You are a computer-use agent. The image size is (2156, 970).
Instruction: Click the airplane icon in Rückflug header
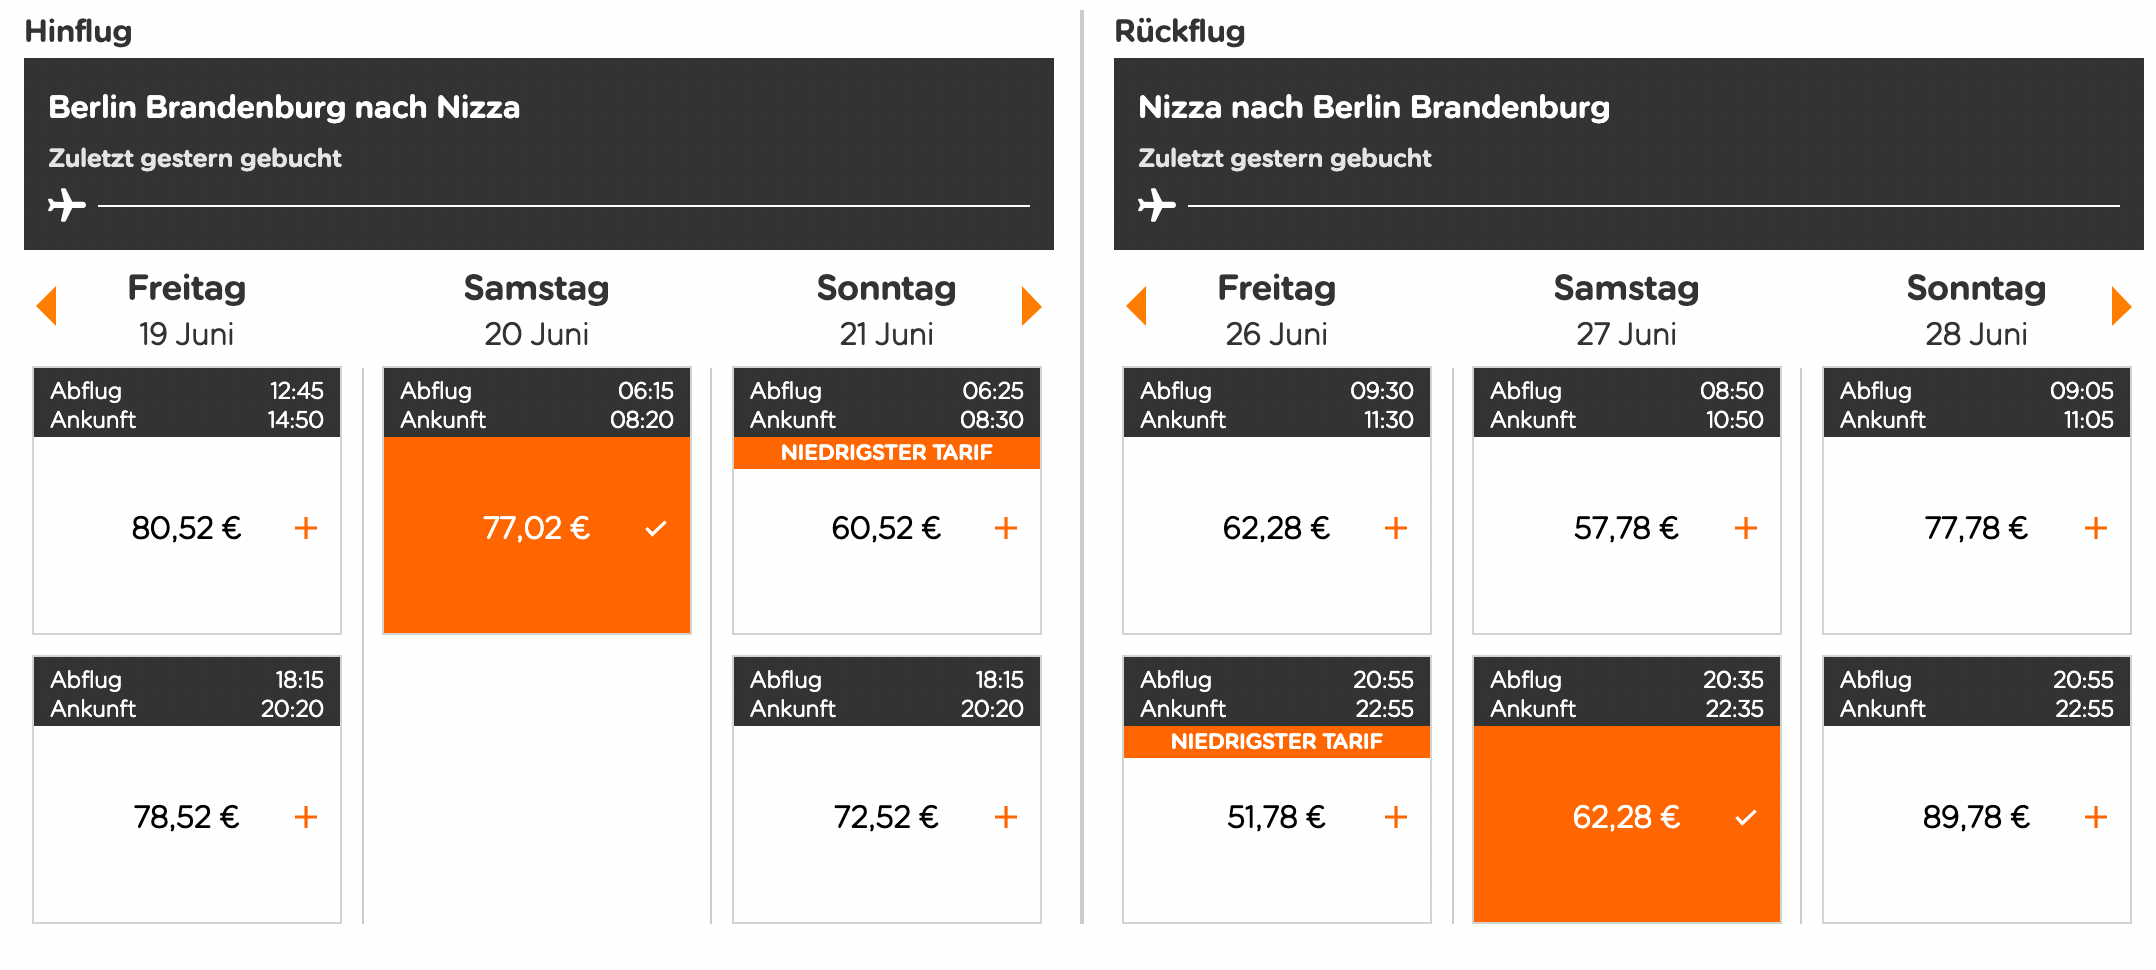pos(1156,207)
